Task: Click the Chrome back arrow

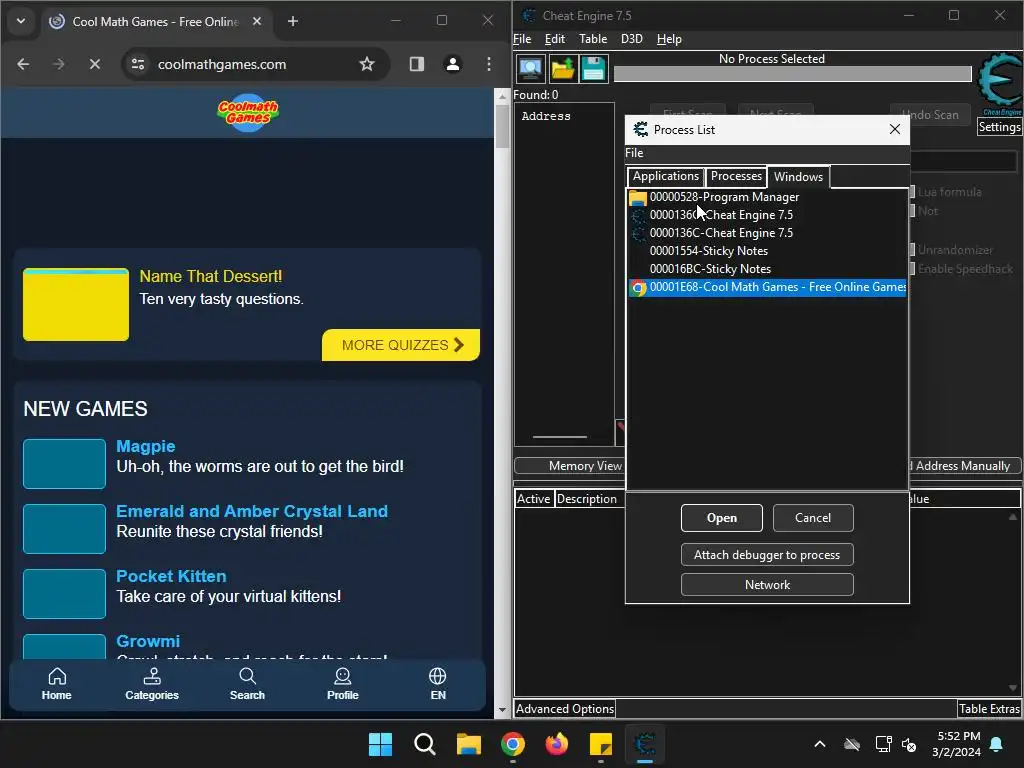Action: [23, 64]
